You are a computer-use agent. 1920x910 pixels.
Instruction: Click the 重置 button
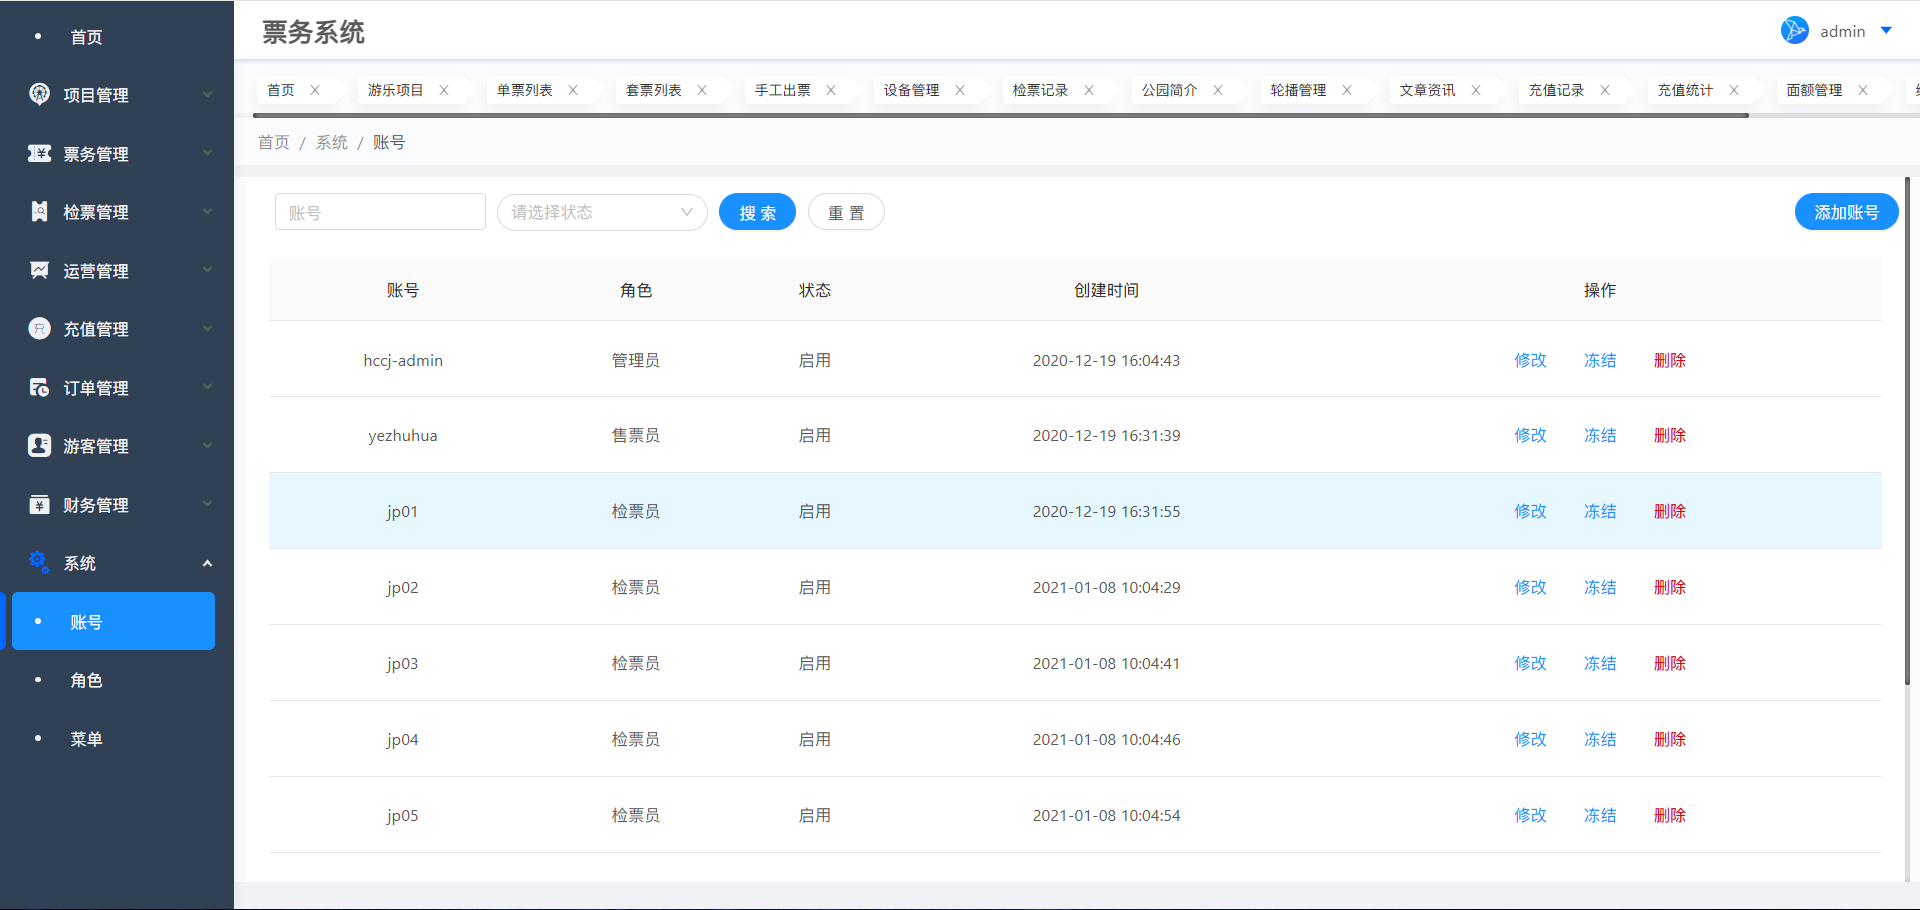click(x=846, y=212)
